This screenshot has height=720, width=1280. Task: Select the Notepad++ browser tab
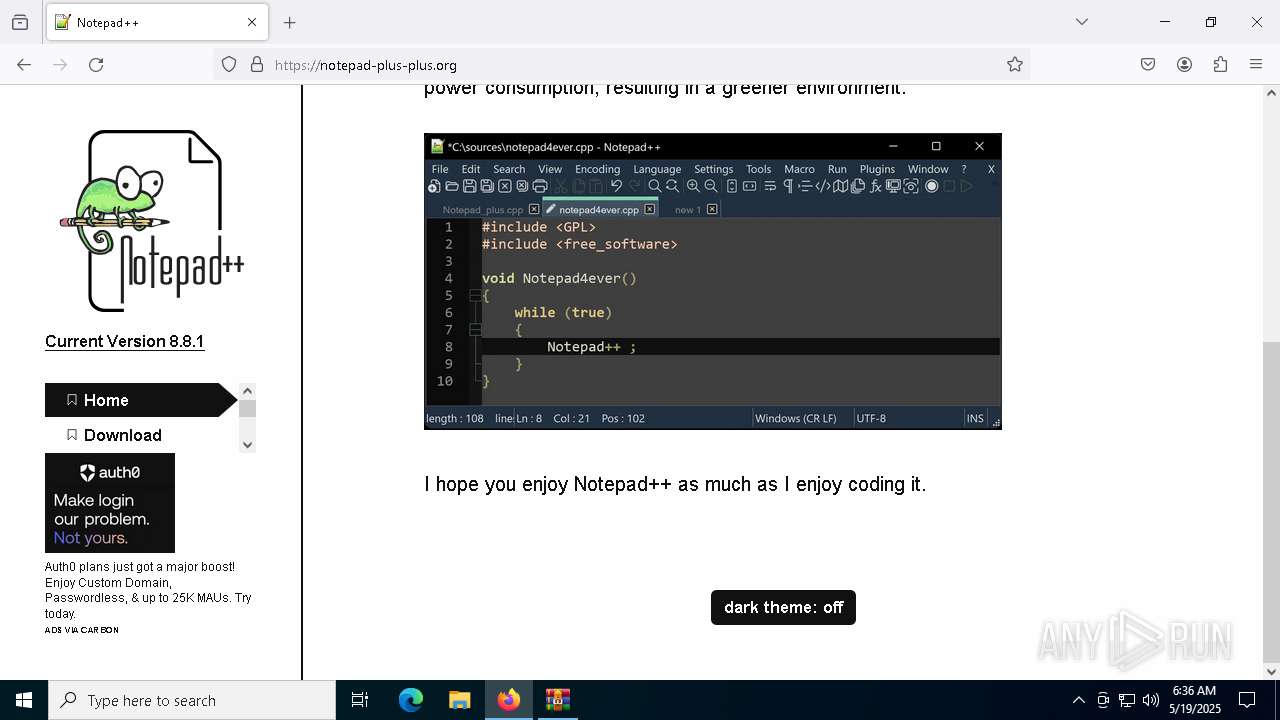[x=157, y=22]
